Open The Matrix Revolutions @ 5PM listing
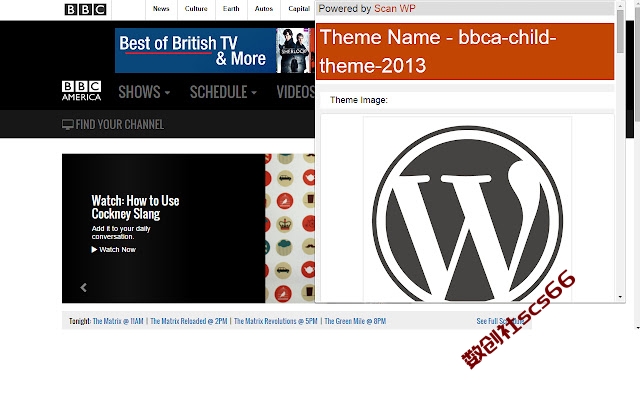 (x=276, y=321)
